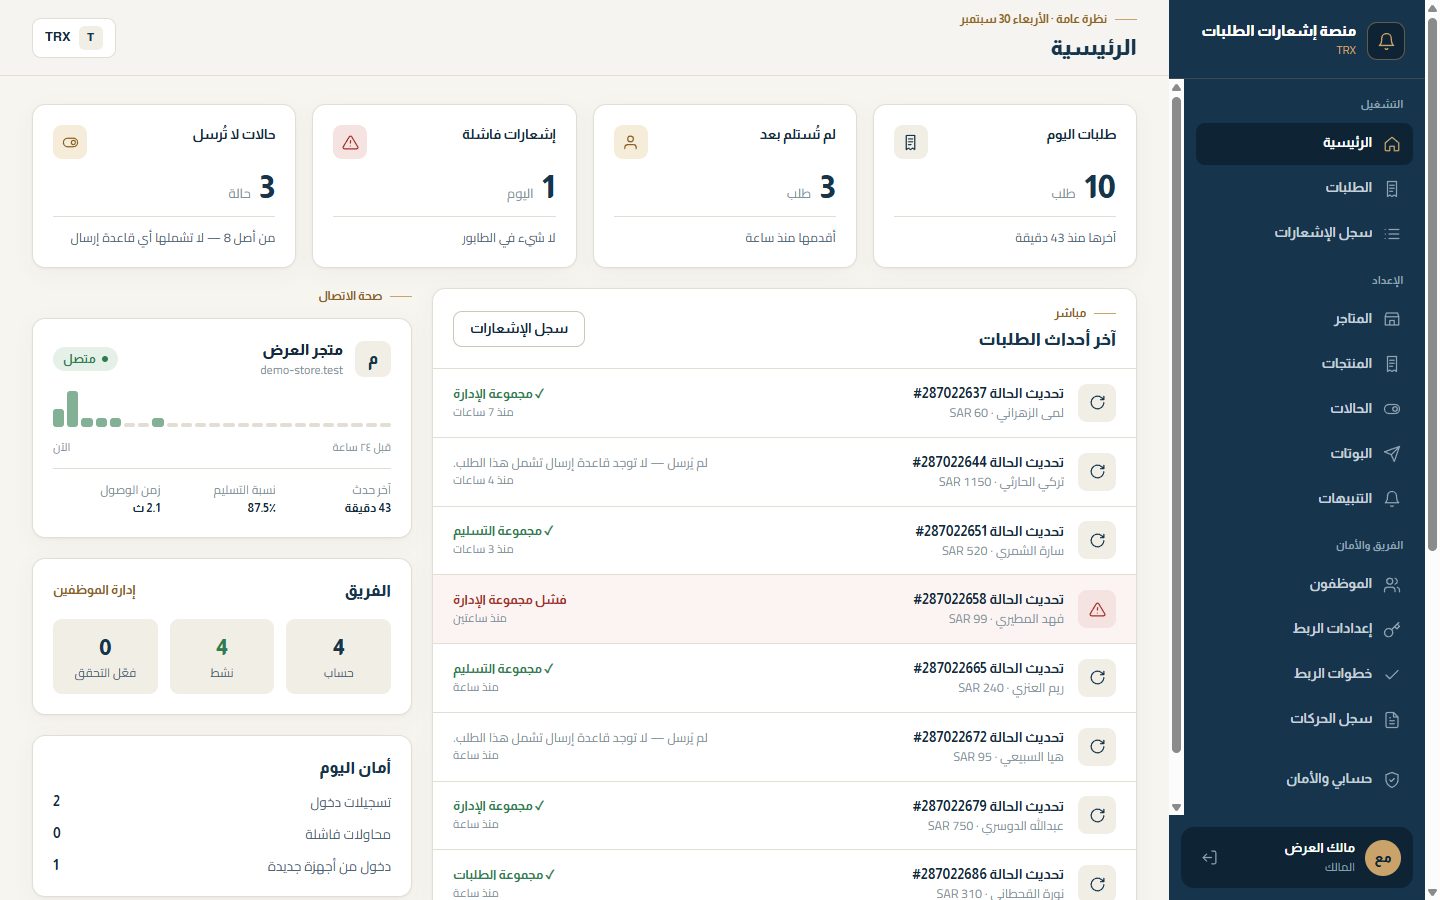Open الطلبات page from sidebar
This screenshot has width=1440, height=900.
1304,188
